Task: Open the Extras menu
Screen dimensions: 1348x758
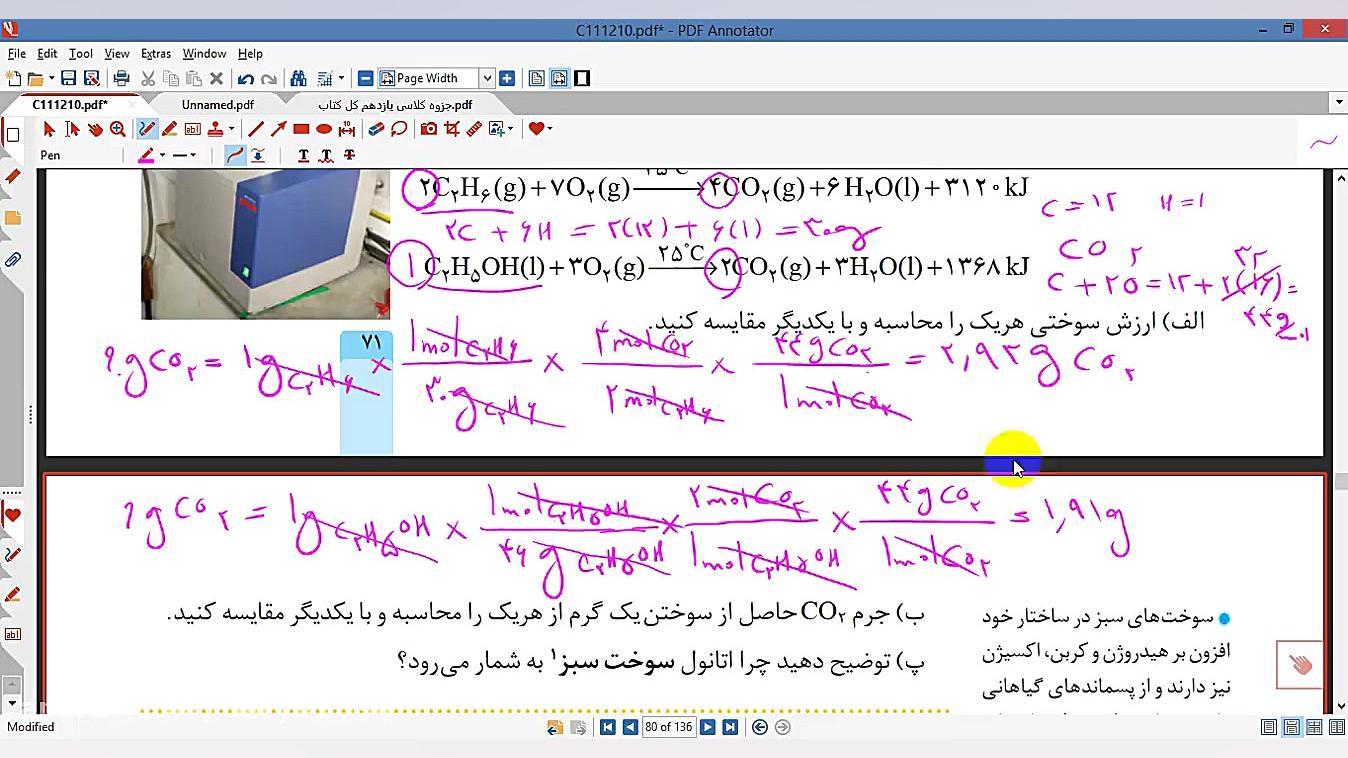Action: 155,54
